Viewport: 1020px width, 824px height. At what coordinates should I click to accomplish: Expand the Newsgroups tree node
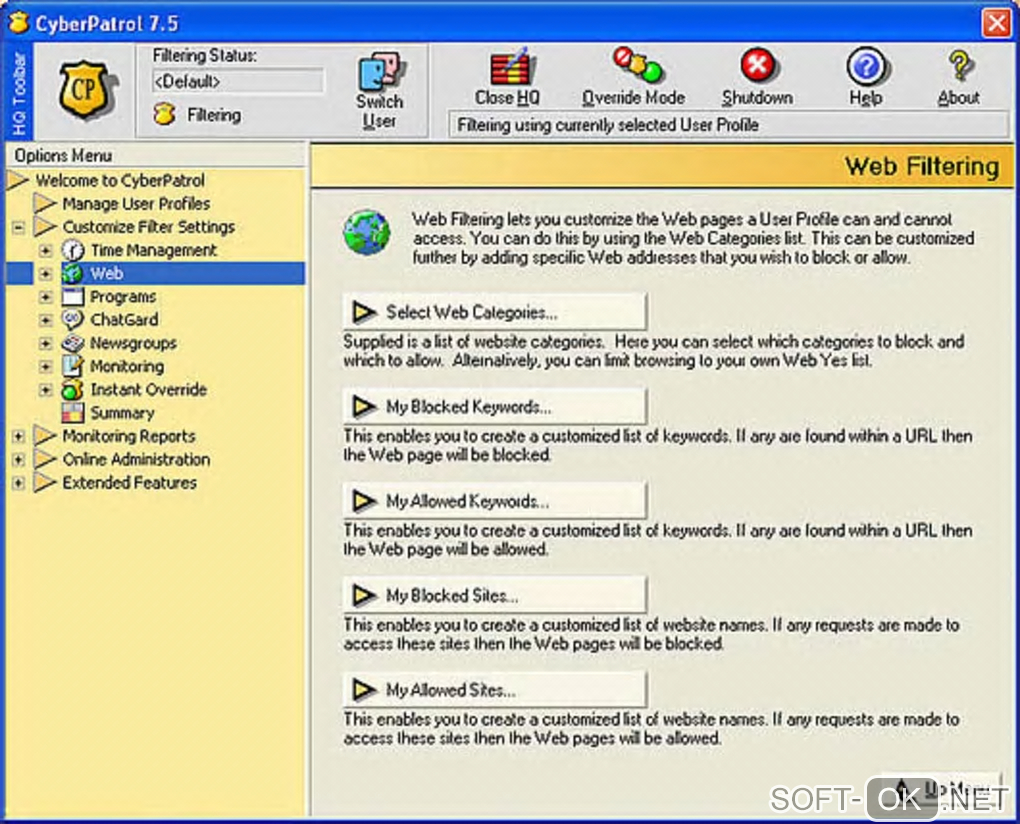pos(46,343)
